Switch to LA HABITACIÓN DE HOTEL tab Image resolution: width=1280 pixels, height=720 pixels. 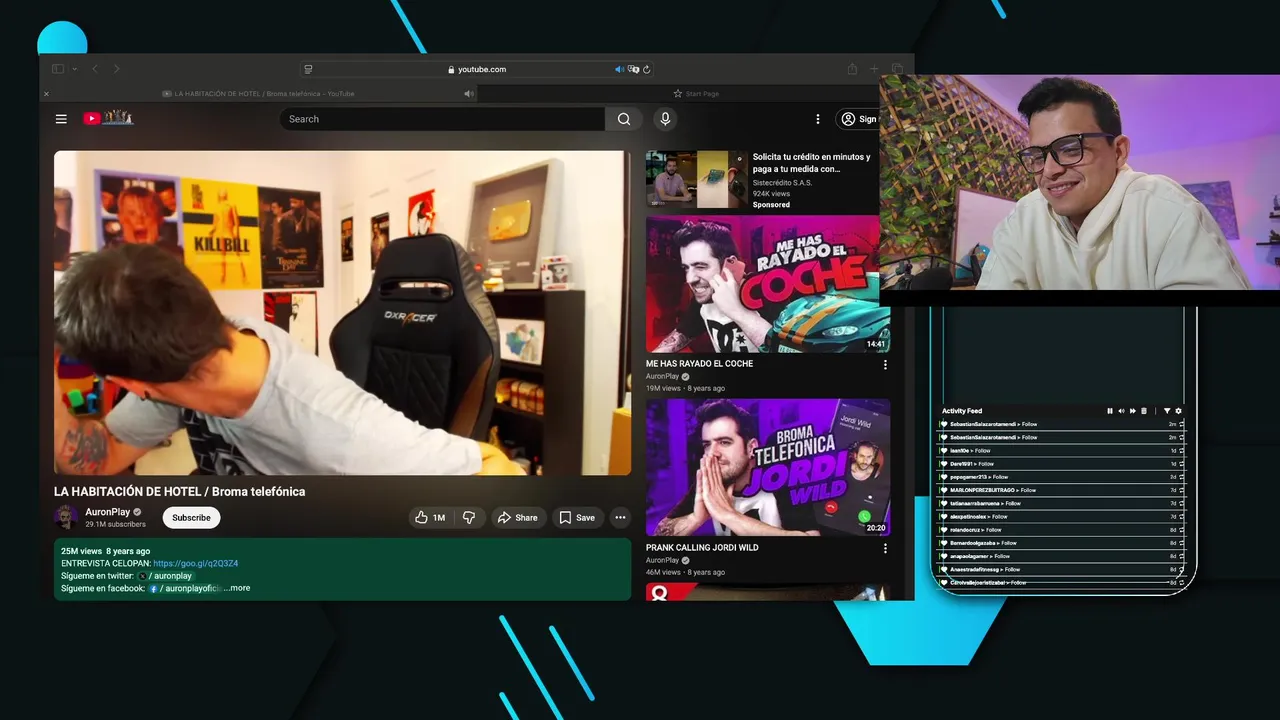(258, 94)
